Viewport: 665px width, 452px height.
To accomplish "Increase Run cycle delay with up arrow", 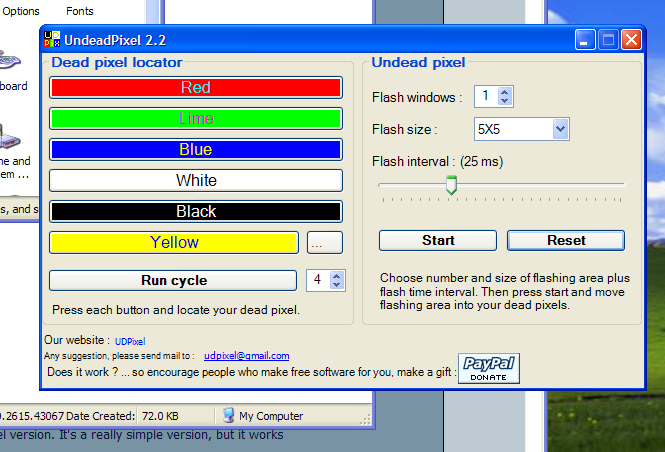I will (337, 276).
